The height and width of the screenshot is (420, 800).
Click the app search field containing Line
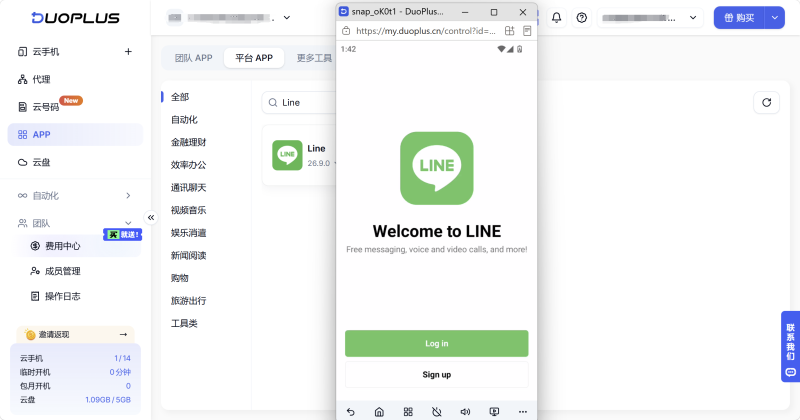click(x=299, y=103)
